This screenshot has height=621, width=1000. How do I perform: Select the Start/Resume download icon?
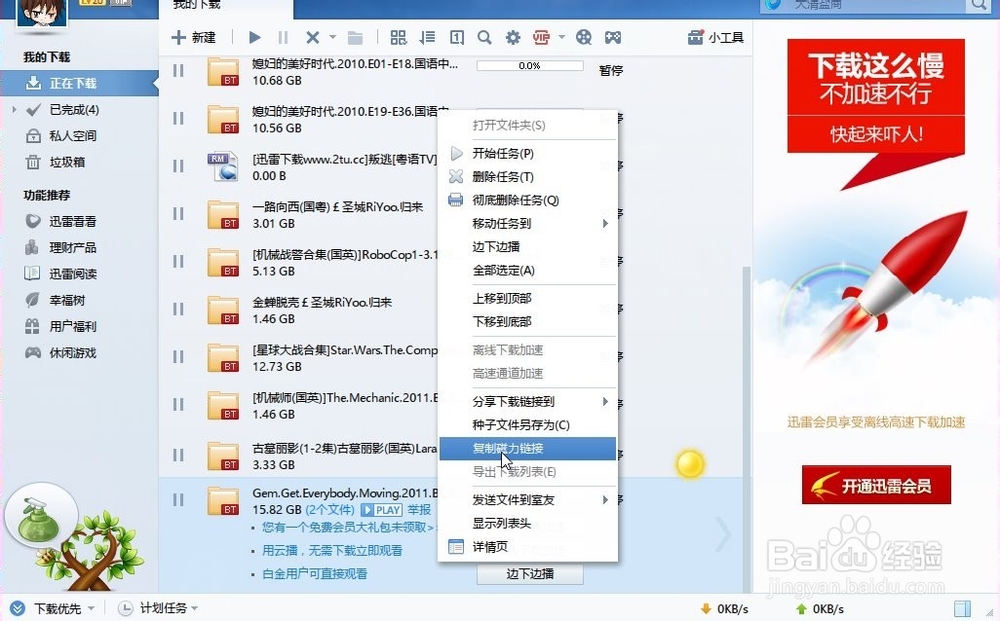point(254,37)
